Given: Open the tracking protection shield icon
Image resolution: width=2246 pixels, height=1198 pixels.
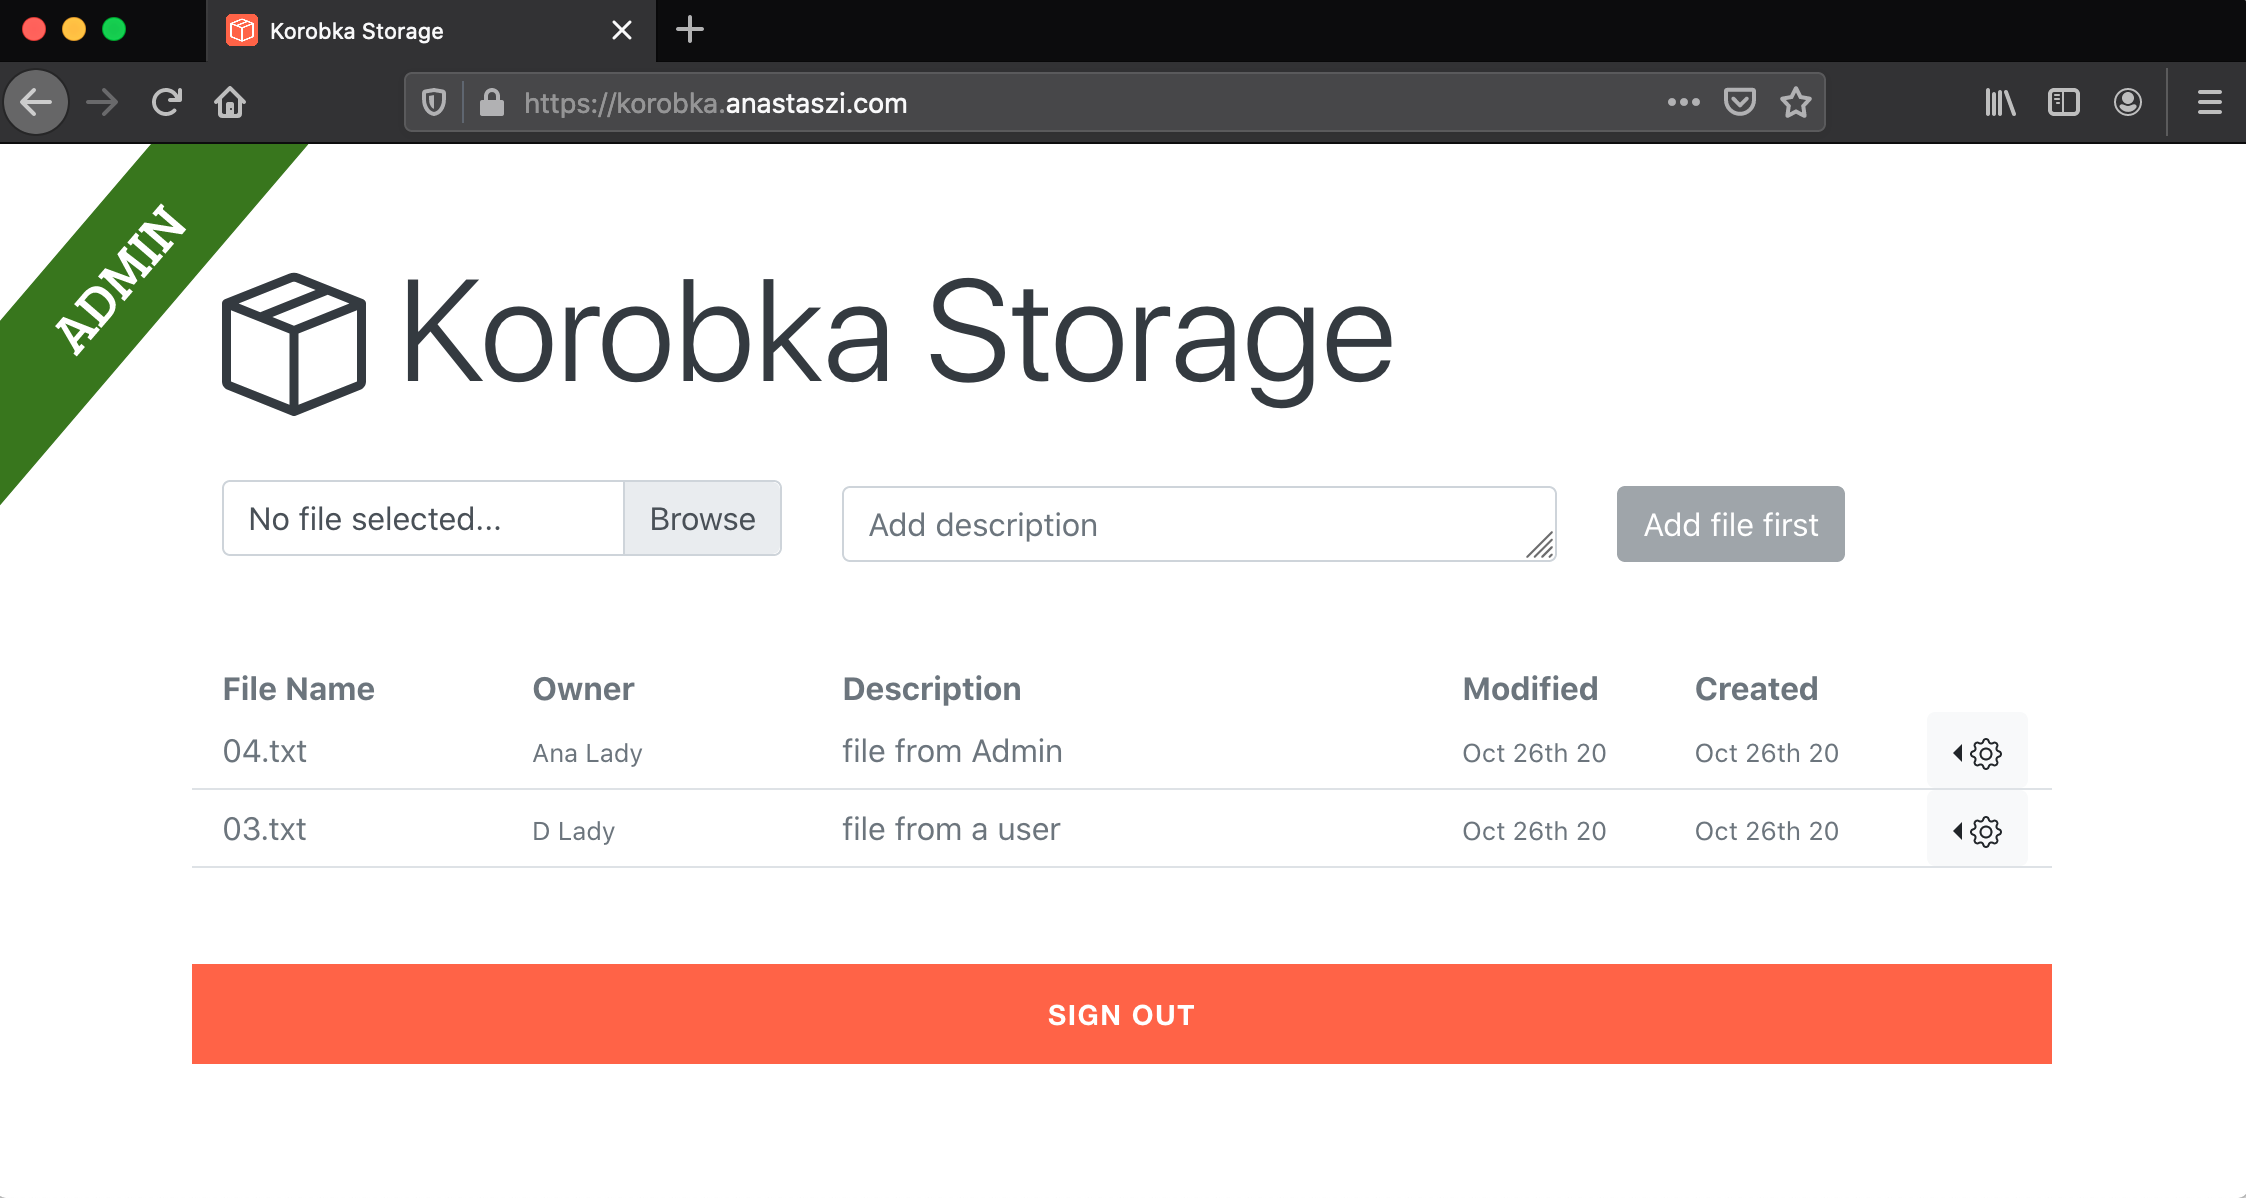Looking at the screenshot, I should [x=434, y=102].
